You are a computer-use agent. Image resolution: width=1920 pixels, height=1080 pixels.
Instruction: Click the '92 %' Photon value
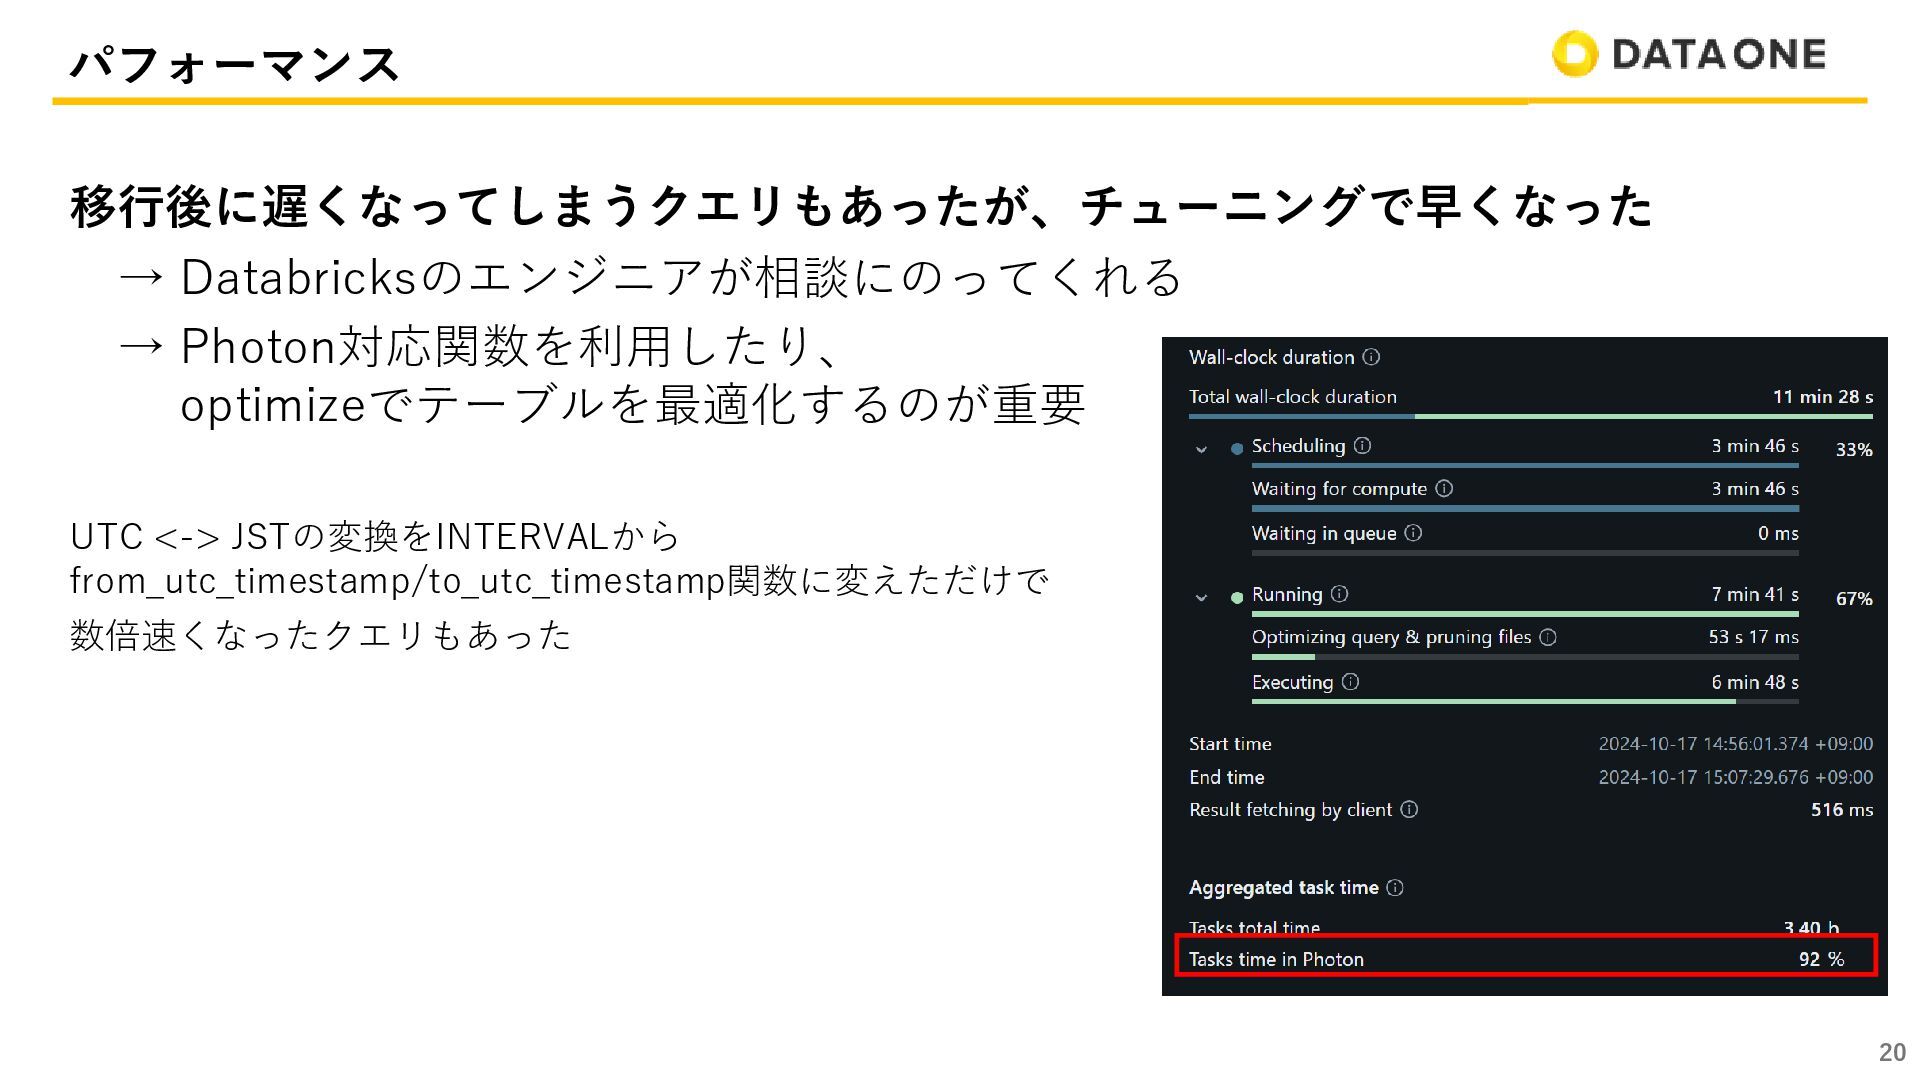click(x=1821, y=959)
